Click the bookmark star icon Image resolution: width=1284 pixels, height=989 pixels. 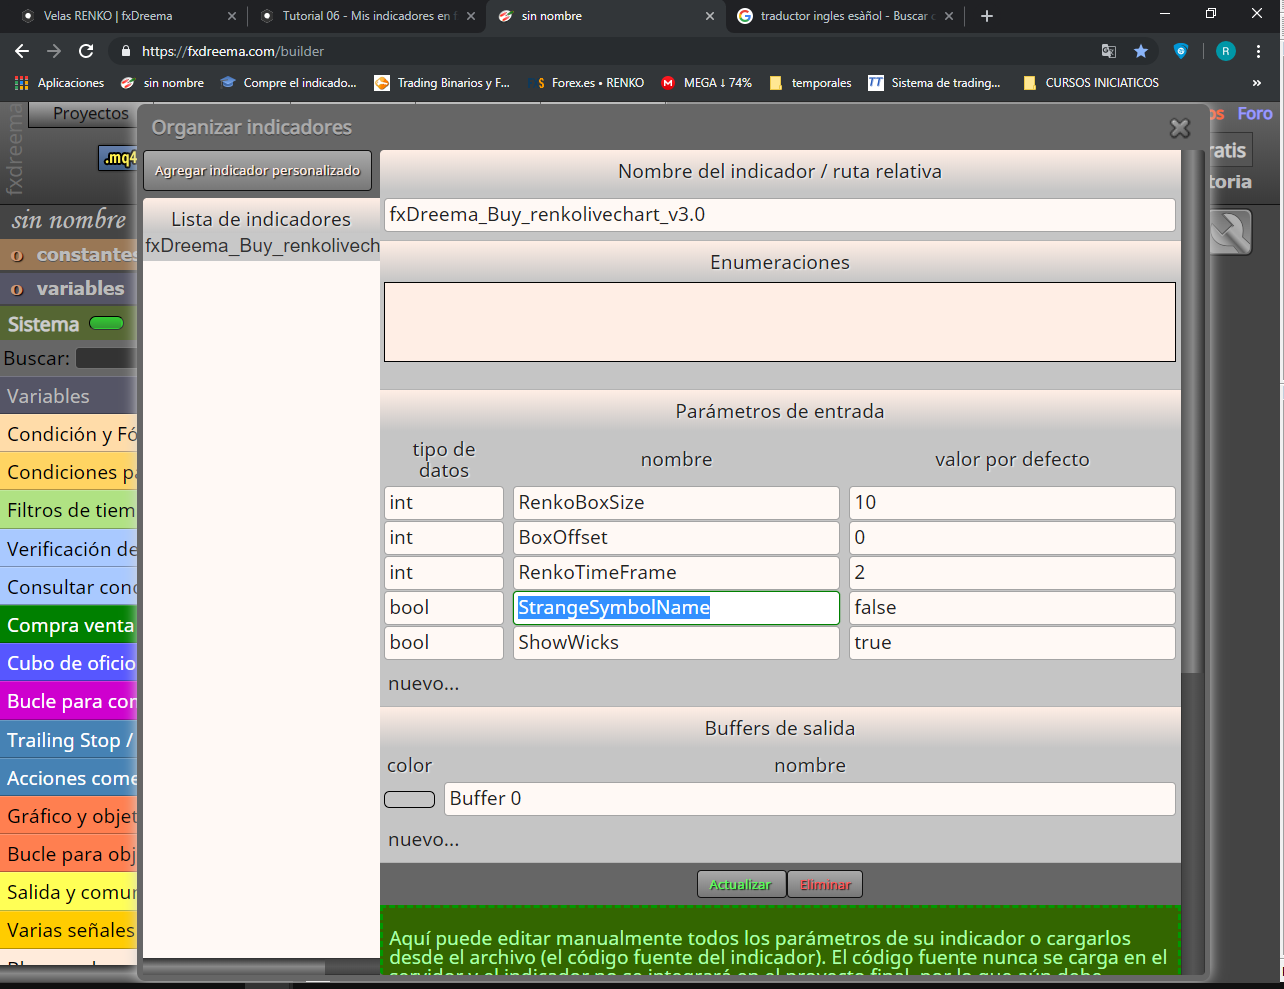click(x=1141, y=51)
